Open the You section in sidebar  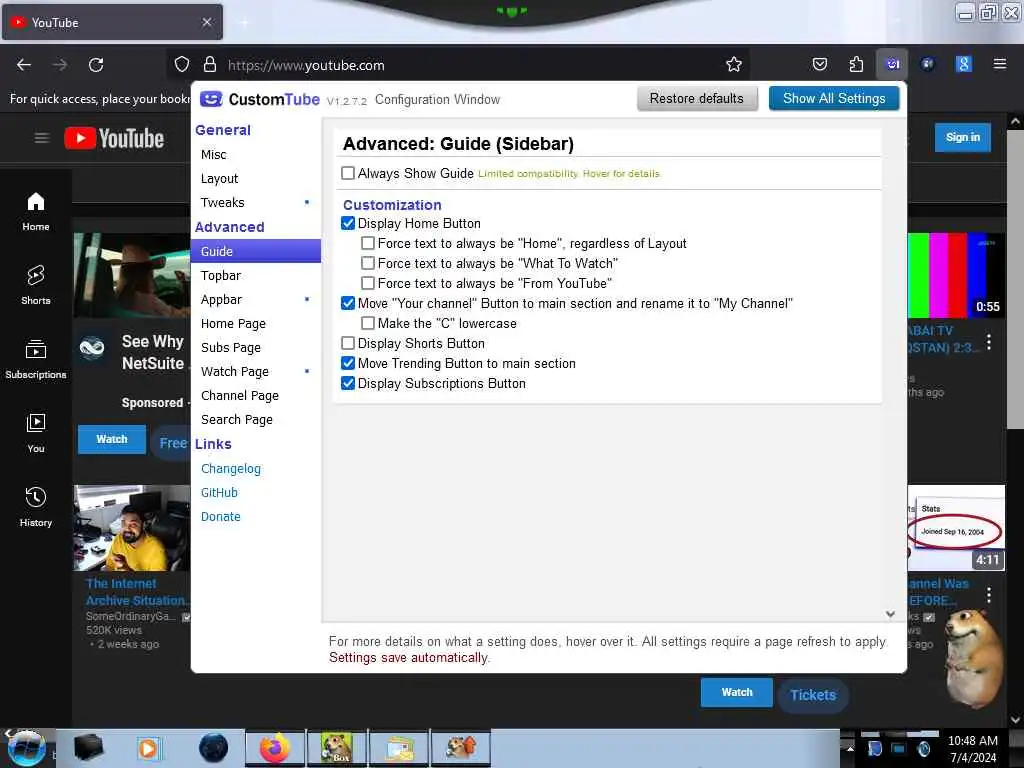pyautogui.click(x=36, y=433)
